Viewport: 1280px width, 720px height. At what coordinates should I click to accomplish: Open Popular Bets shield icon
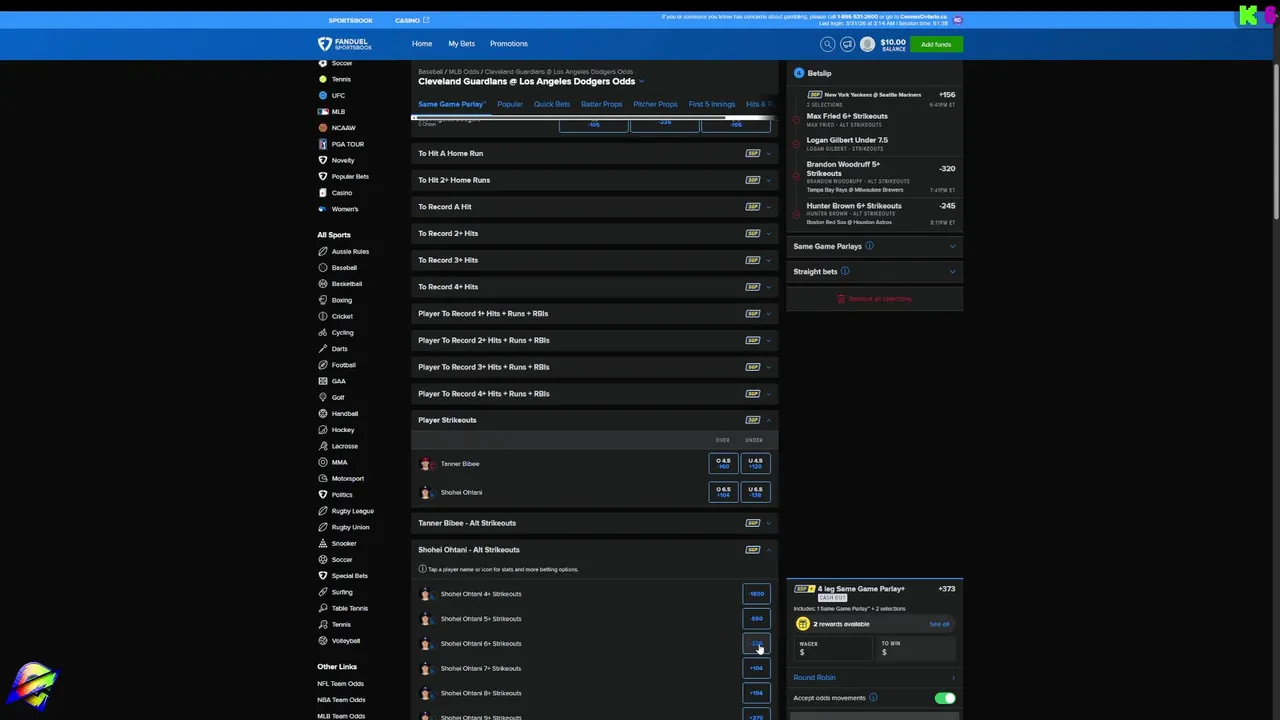323,176
